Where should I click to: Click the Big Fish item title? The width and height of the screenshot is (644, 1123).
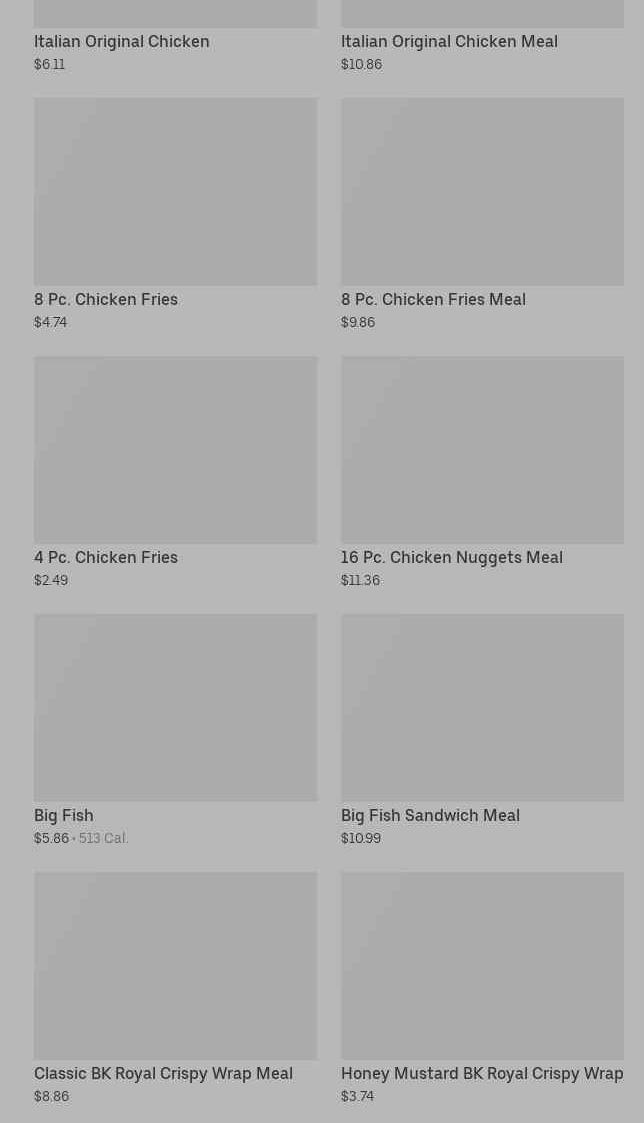point(64,815)
